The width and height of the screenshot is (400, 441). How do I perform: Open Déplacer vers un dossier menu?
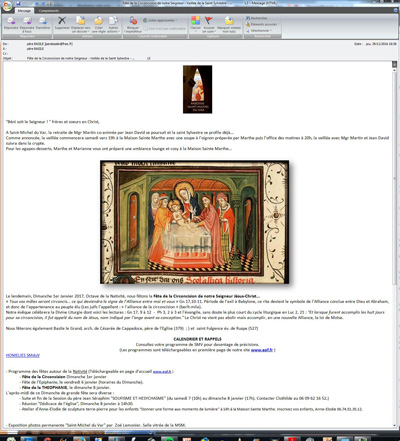click(x=81, y=24)
